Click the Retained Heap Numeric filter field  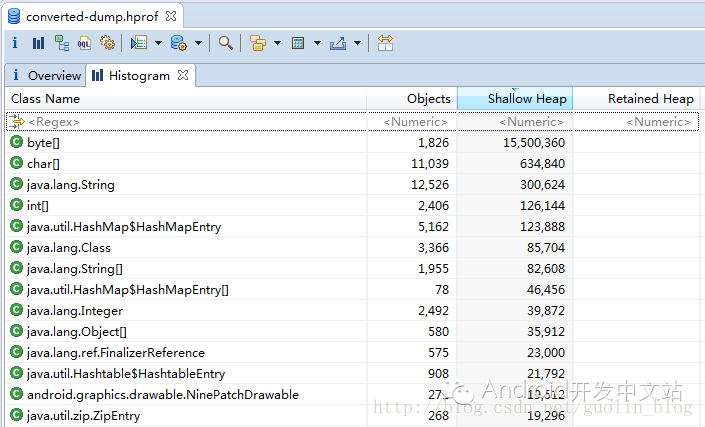click(637, 122)
